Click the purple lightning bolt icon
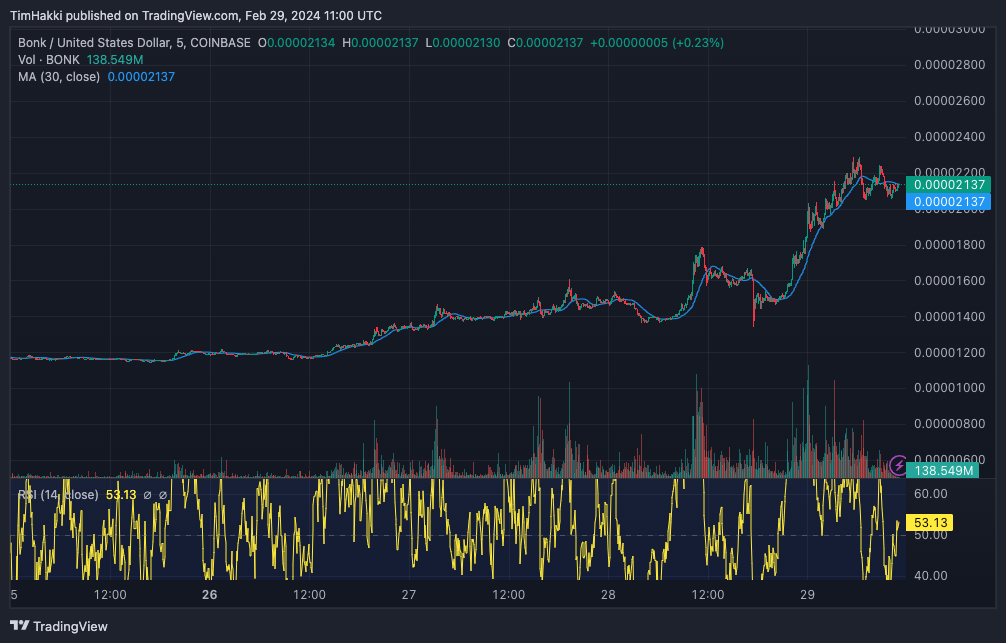This screenshot has height=643, width=1006. point(898,465)
